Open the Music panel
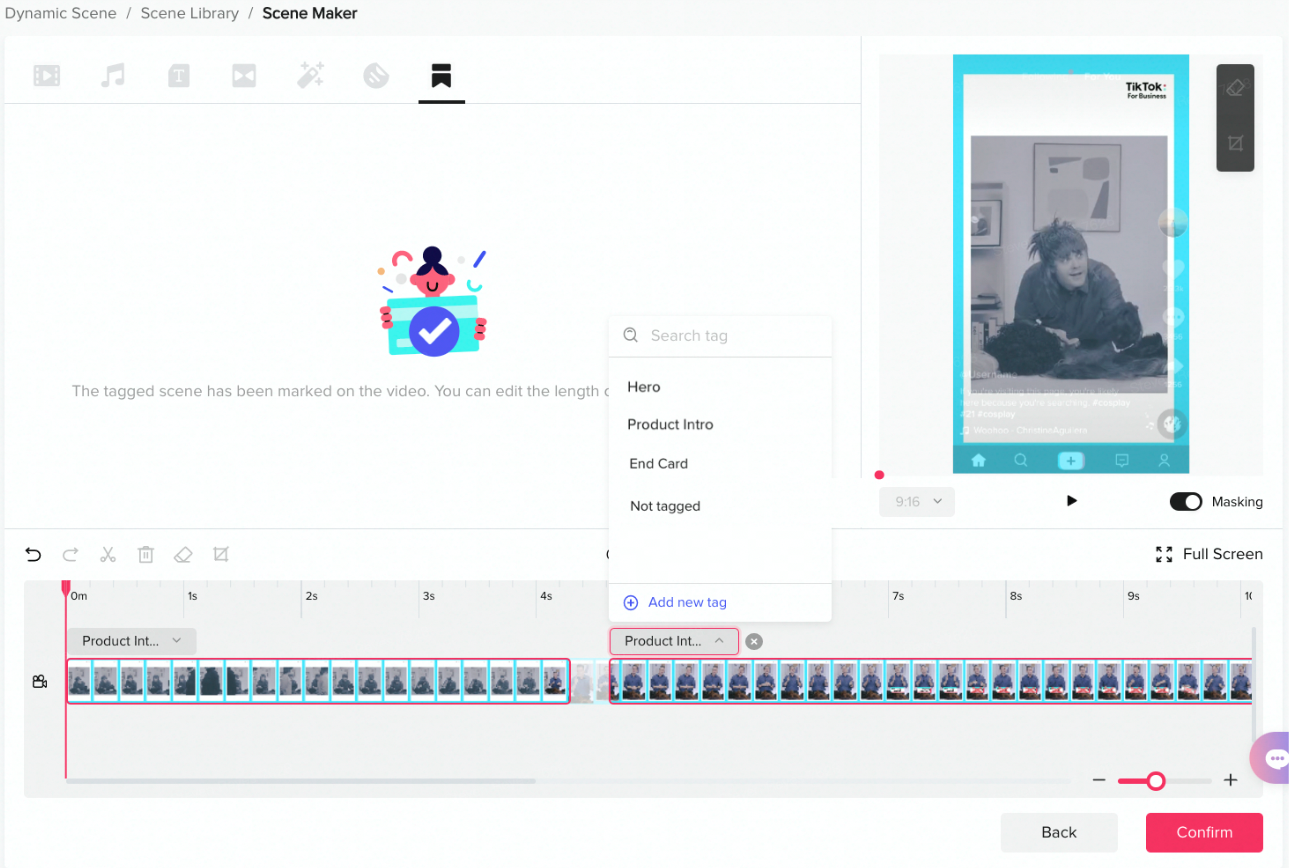This screenshot has width=1289, height=868. point(112,75)
